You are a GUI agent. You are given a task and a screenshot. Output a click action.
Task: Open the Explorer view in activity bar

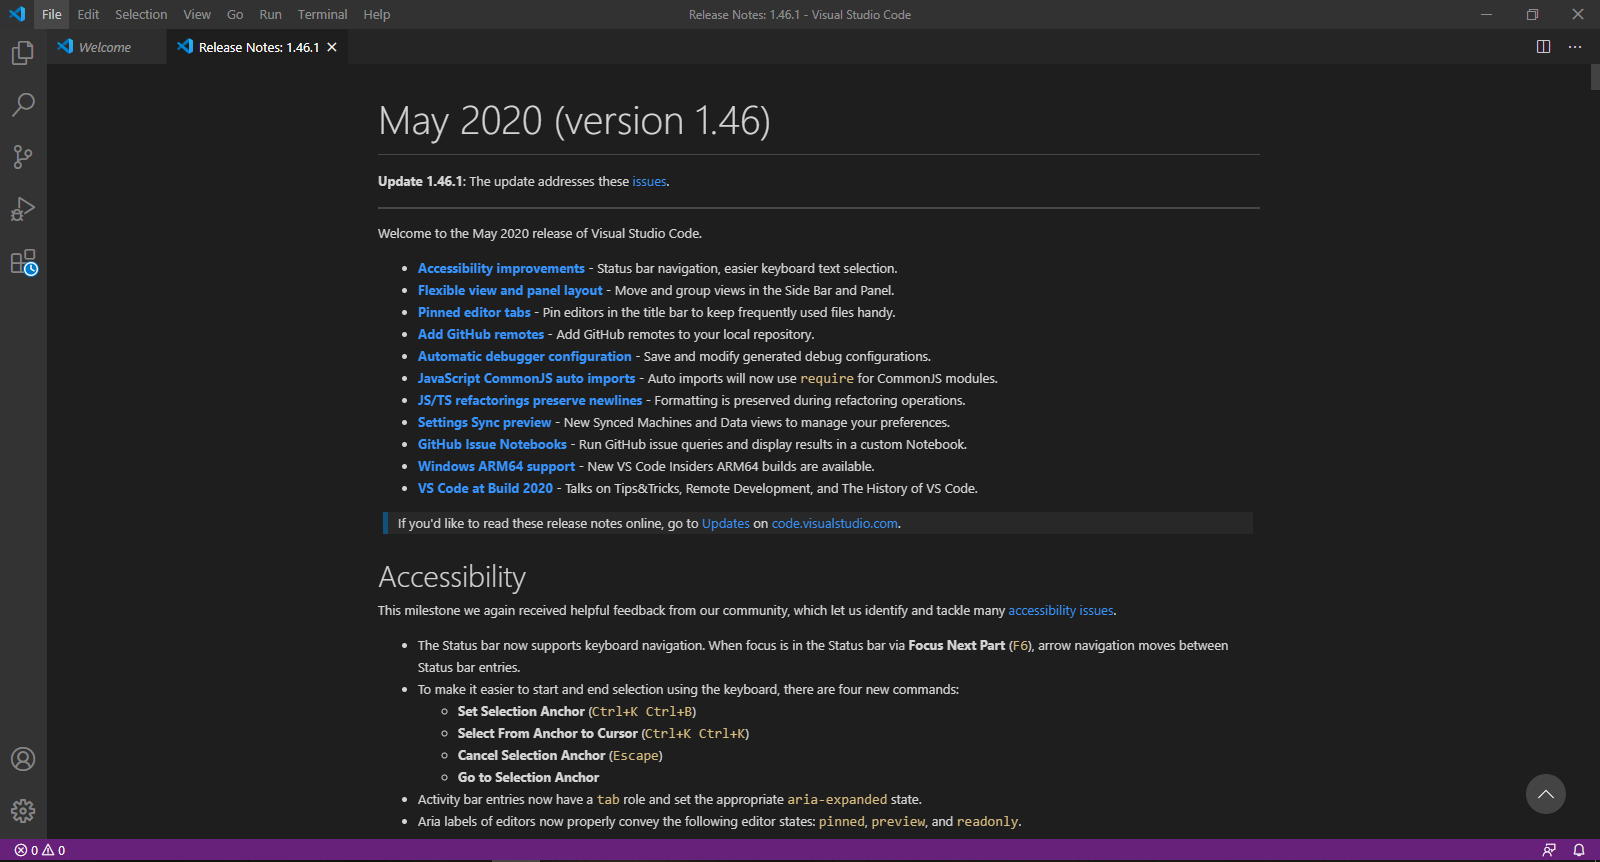23,53
